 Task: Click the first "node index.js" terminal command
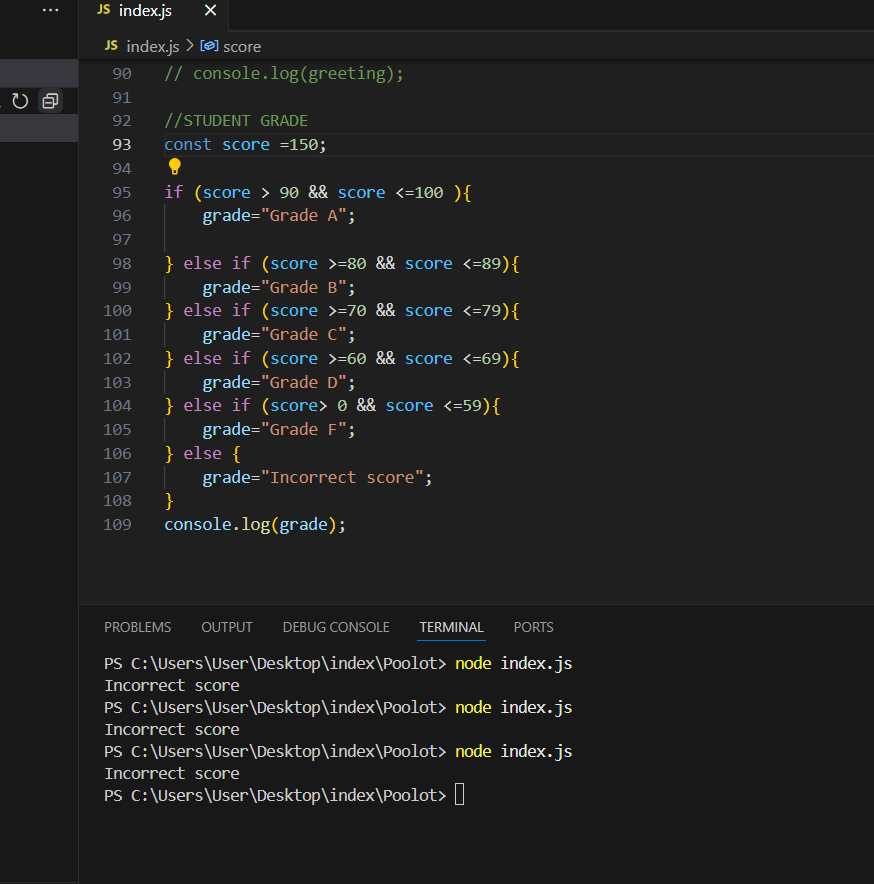(x=514, y=664)
